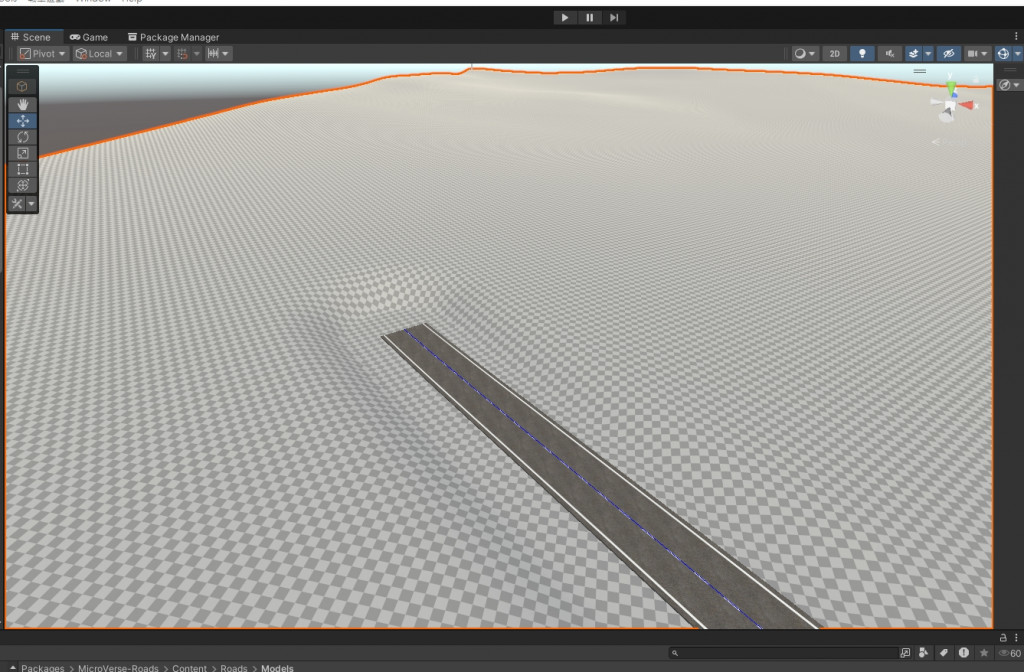Click Packages in the breadcrumb path

click(42, 668)
